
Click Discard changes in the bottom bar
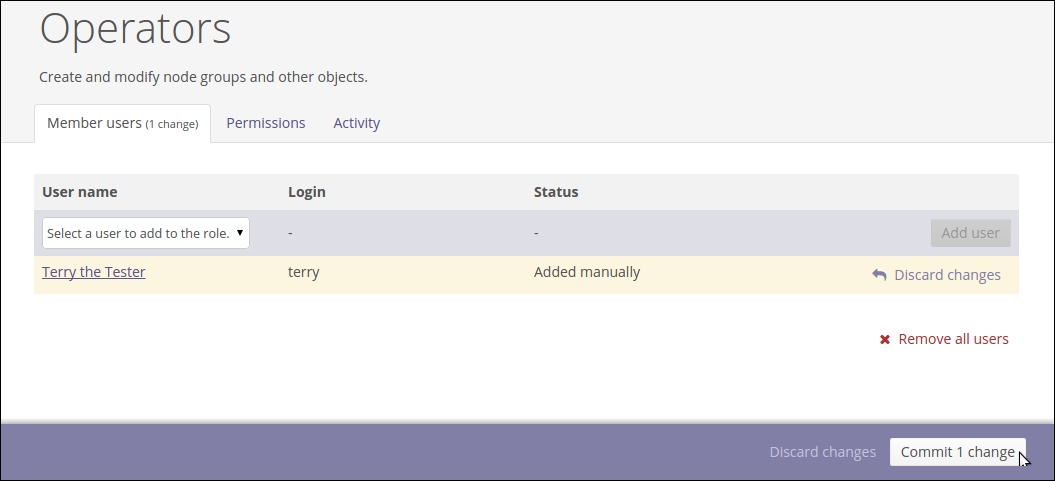tap(822, 452)
